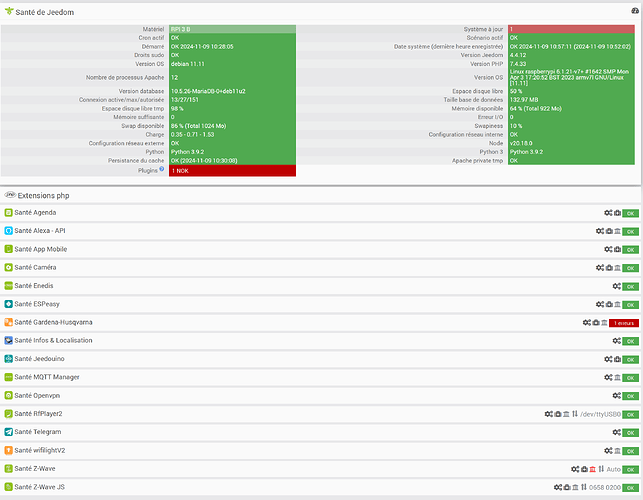The image size is (643, 500).
Task: Click the gears icon in Santé Alexa - API row
Action: pos(600,231)
